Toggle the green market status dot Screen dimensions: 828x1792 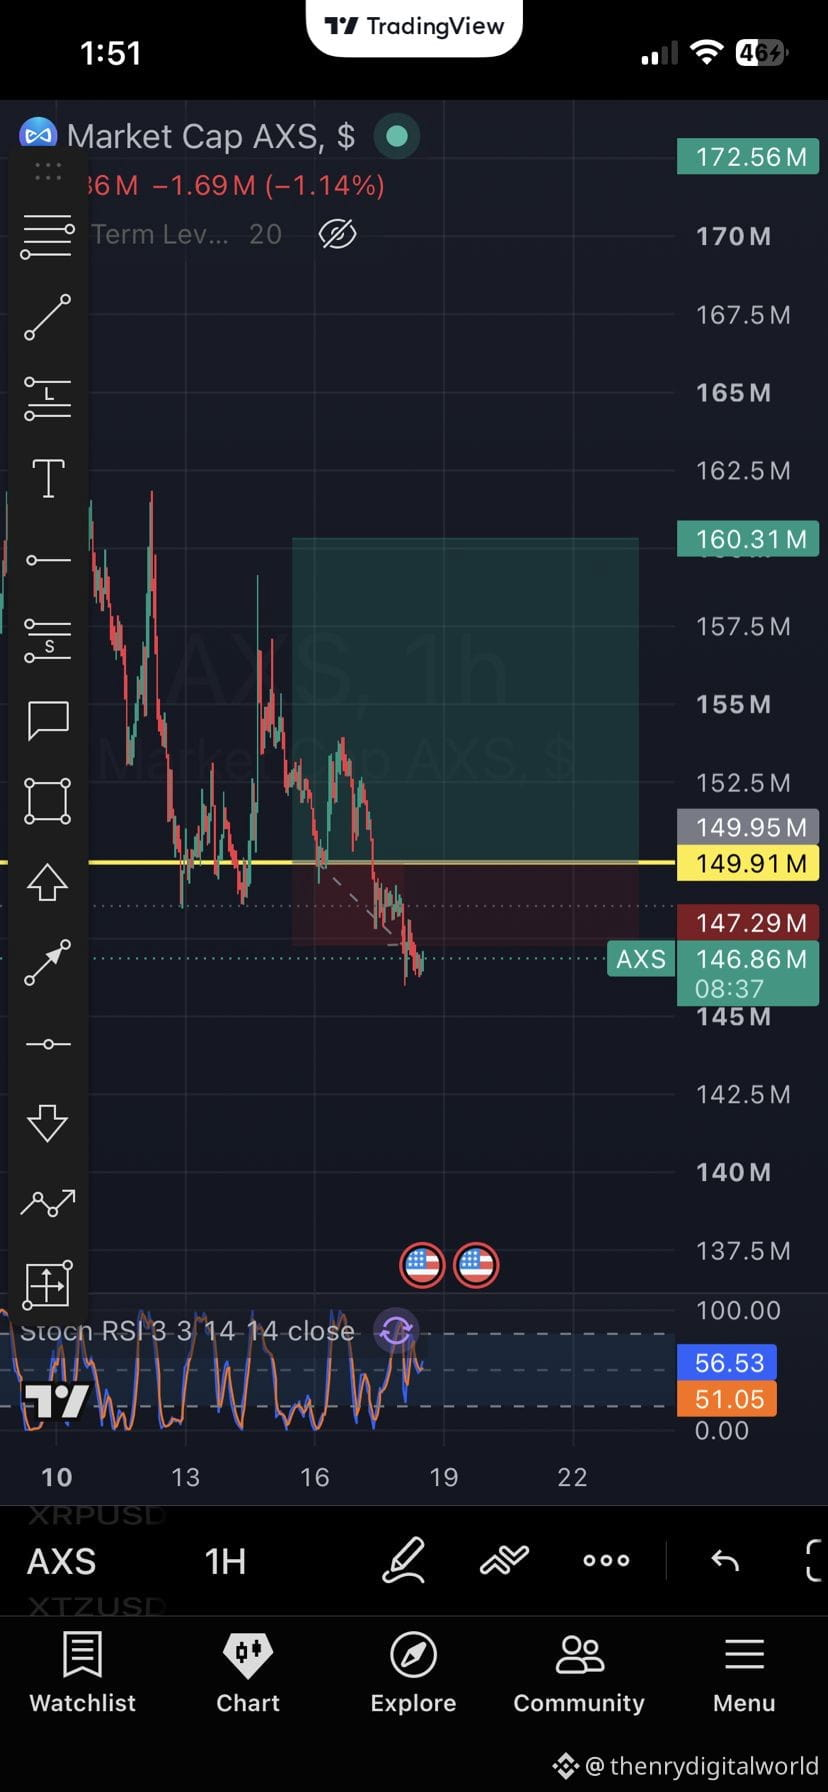[x=397, y=136]
